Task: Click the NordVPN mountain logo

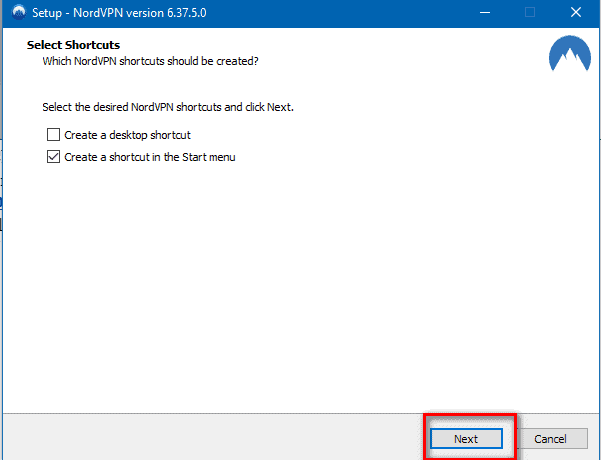Action: (570, 54)
